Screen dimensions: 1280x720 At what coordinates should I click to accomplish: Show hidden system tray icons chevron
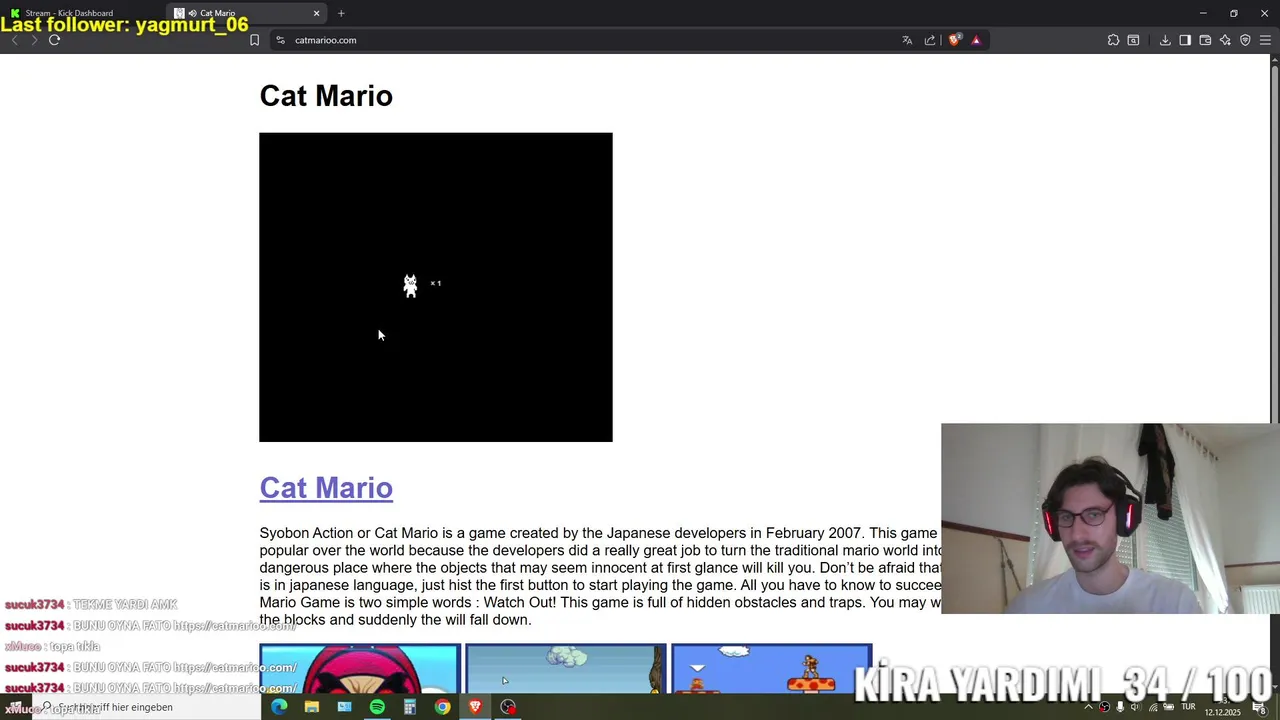tap(1089, 707)
